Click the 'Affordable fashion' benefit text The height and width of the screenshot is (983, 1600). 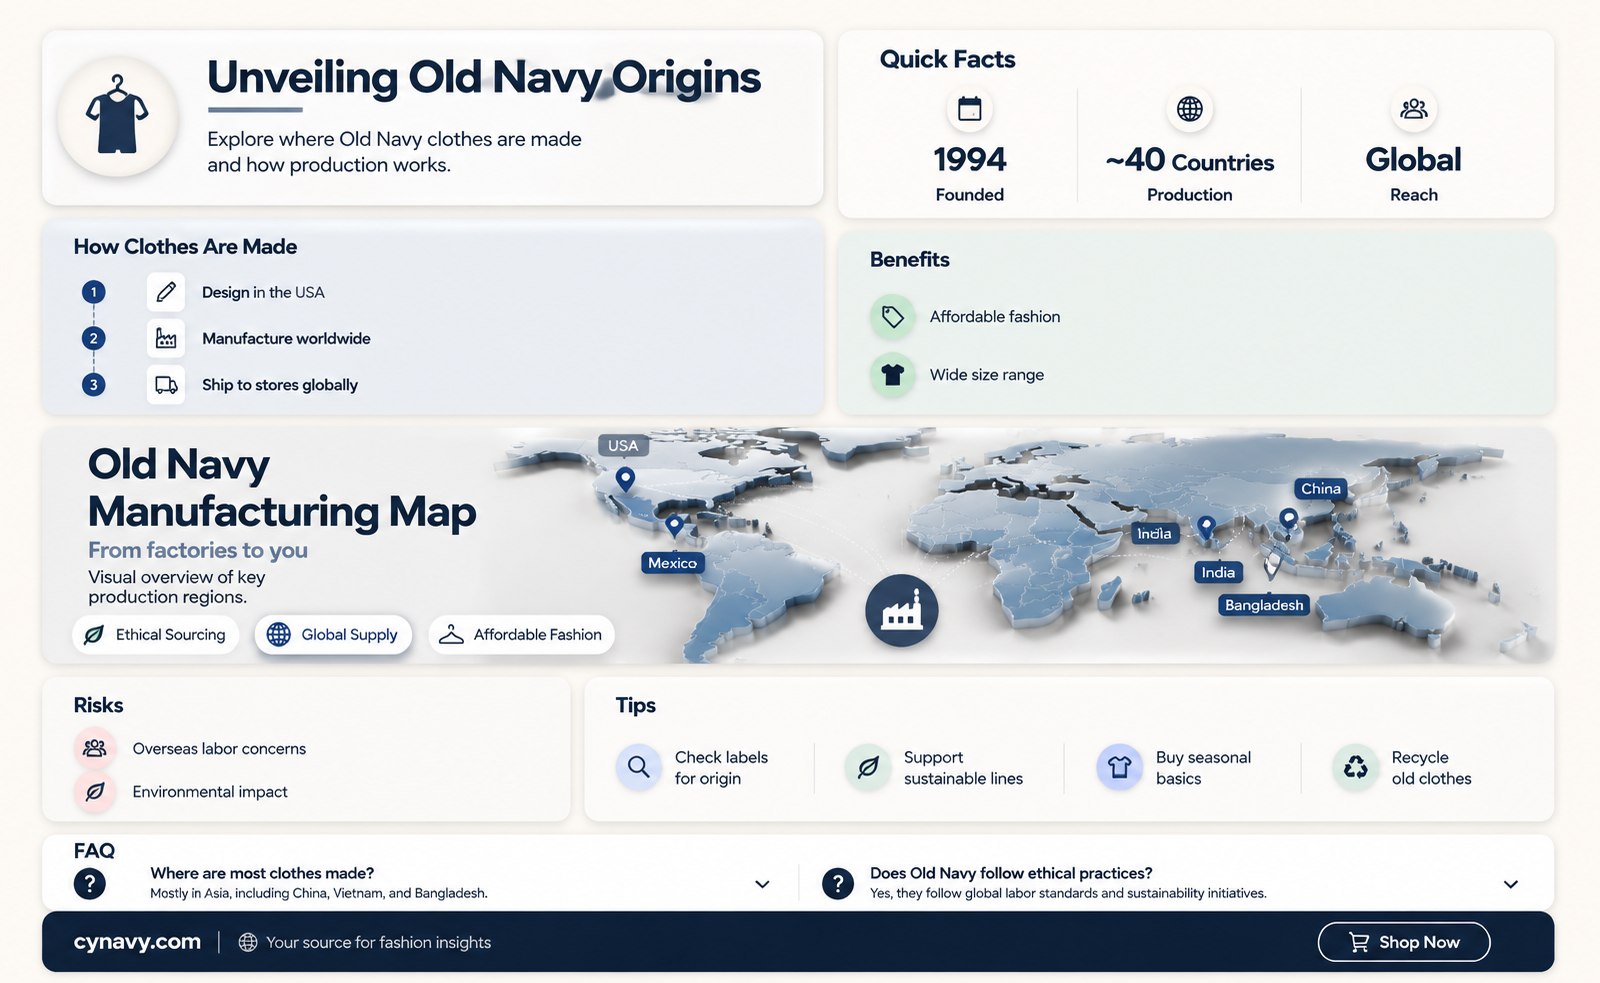pos(995,317)
